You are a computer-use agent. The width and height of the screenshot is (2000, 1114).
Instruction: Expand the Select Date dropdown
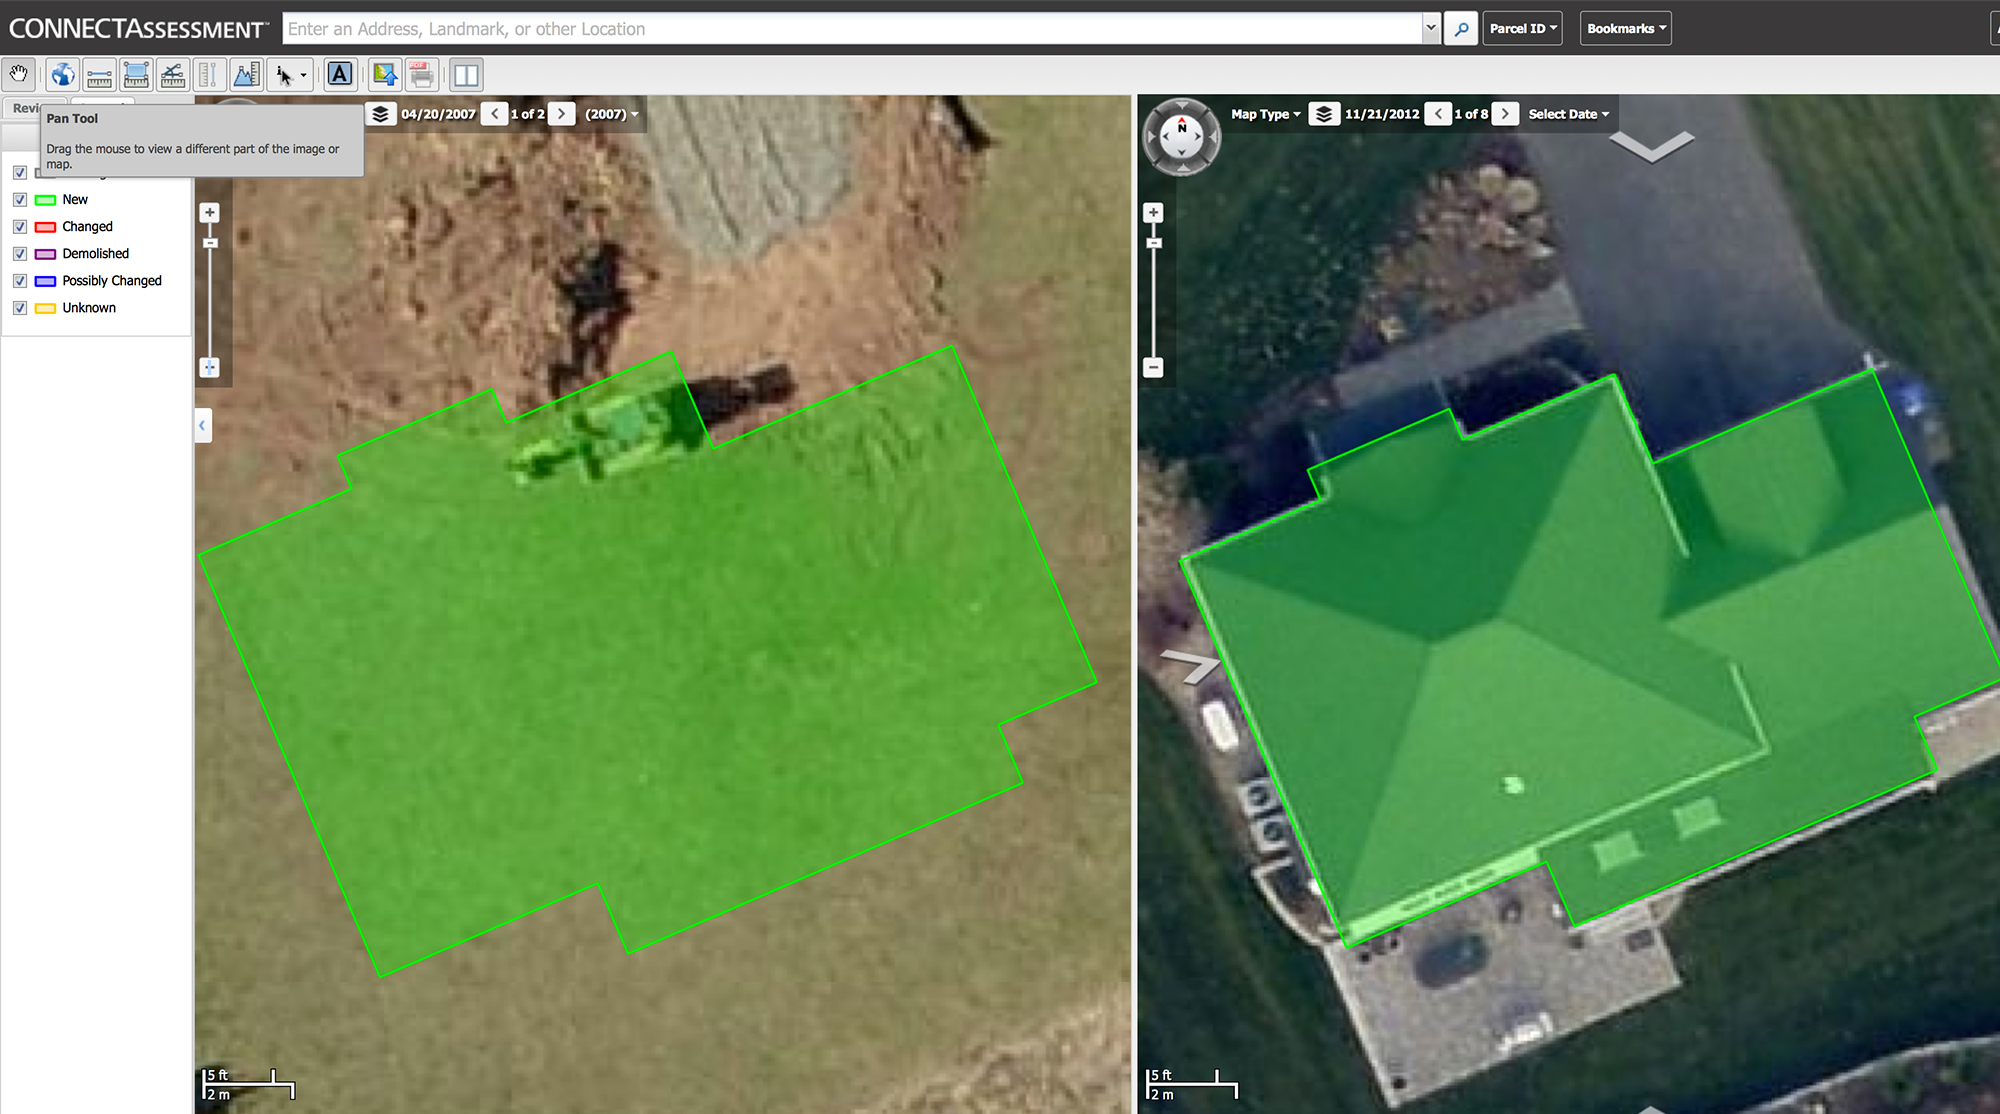click(x=1568, y=114)
